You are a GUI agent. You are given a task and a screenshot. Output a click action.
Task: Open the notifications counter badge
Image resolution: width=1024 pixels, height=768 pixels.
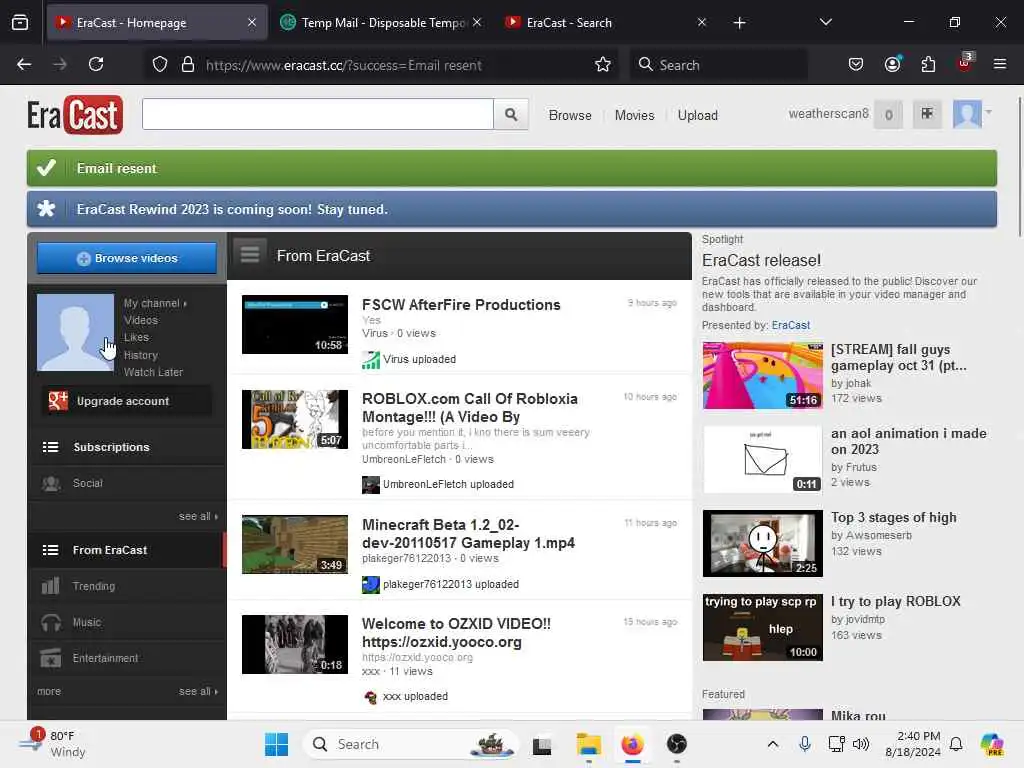click(x=888, y=115)
